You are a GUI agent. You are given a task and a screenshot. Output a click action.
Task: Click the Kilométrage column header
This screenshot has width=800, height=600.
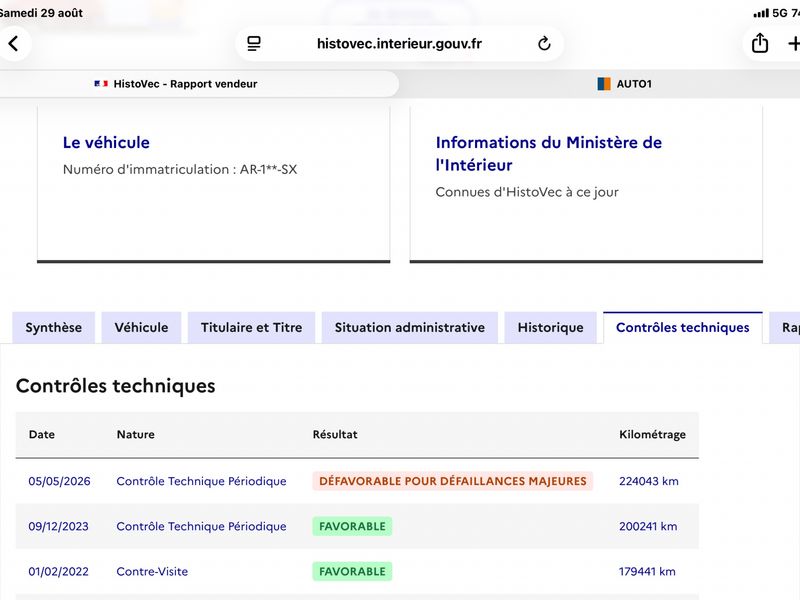653,435
